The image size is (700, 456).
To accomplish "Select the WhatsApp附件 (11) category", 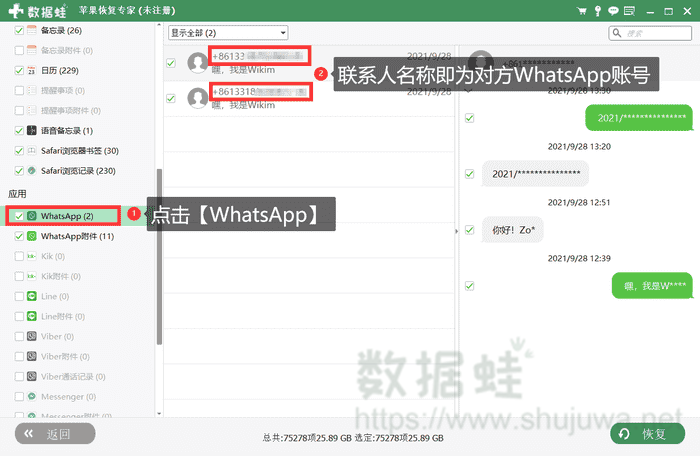I will (77, 236).
